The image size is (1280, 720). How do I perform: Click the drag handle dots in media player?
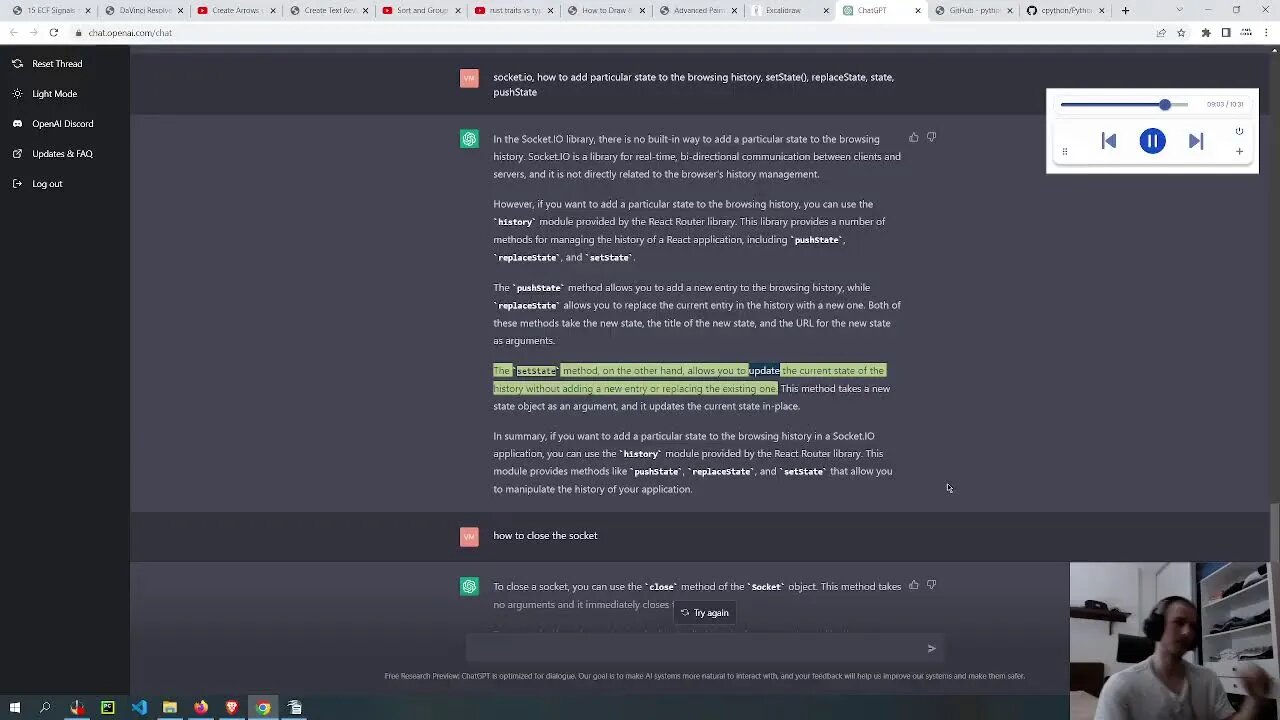(1064, 152)
